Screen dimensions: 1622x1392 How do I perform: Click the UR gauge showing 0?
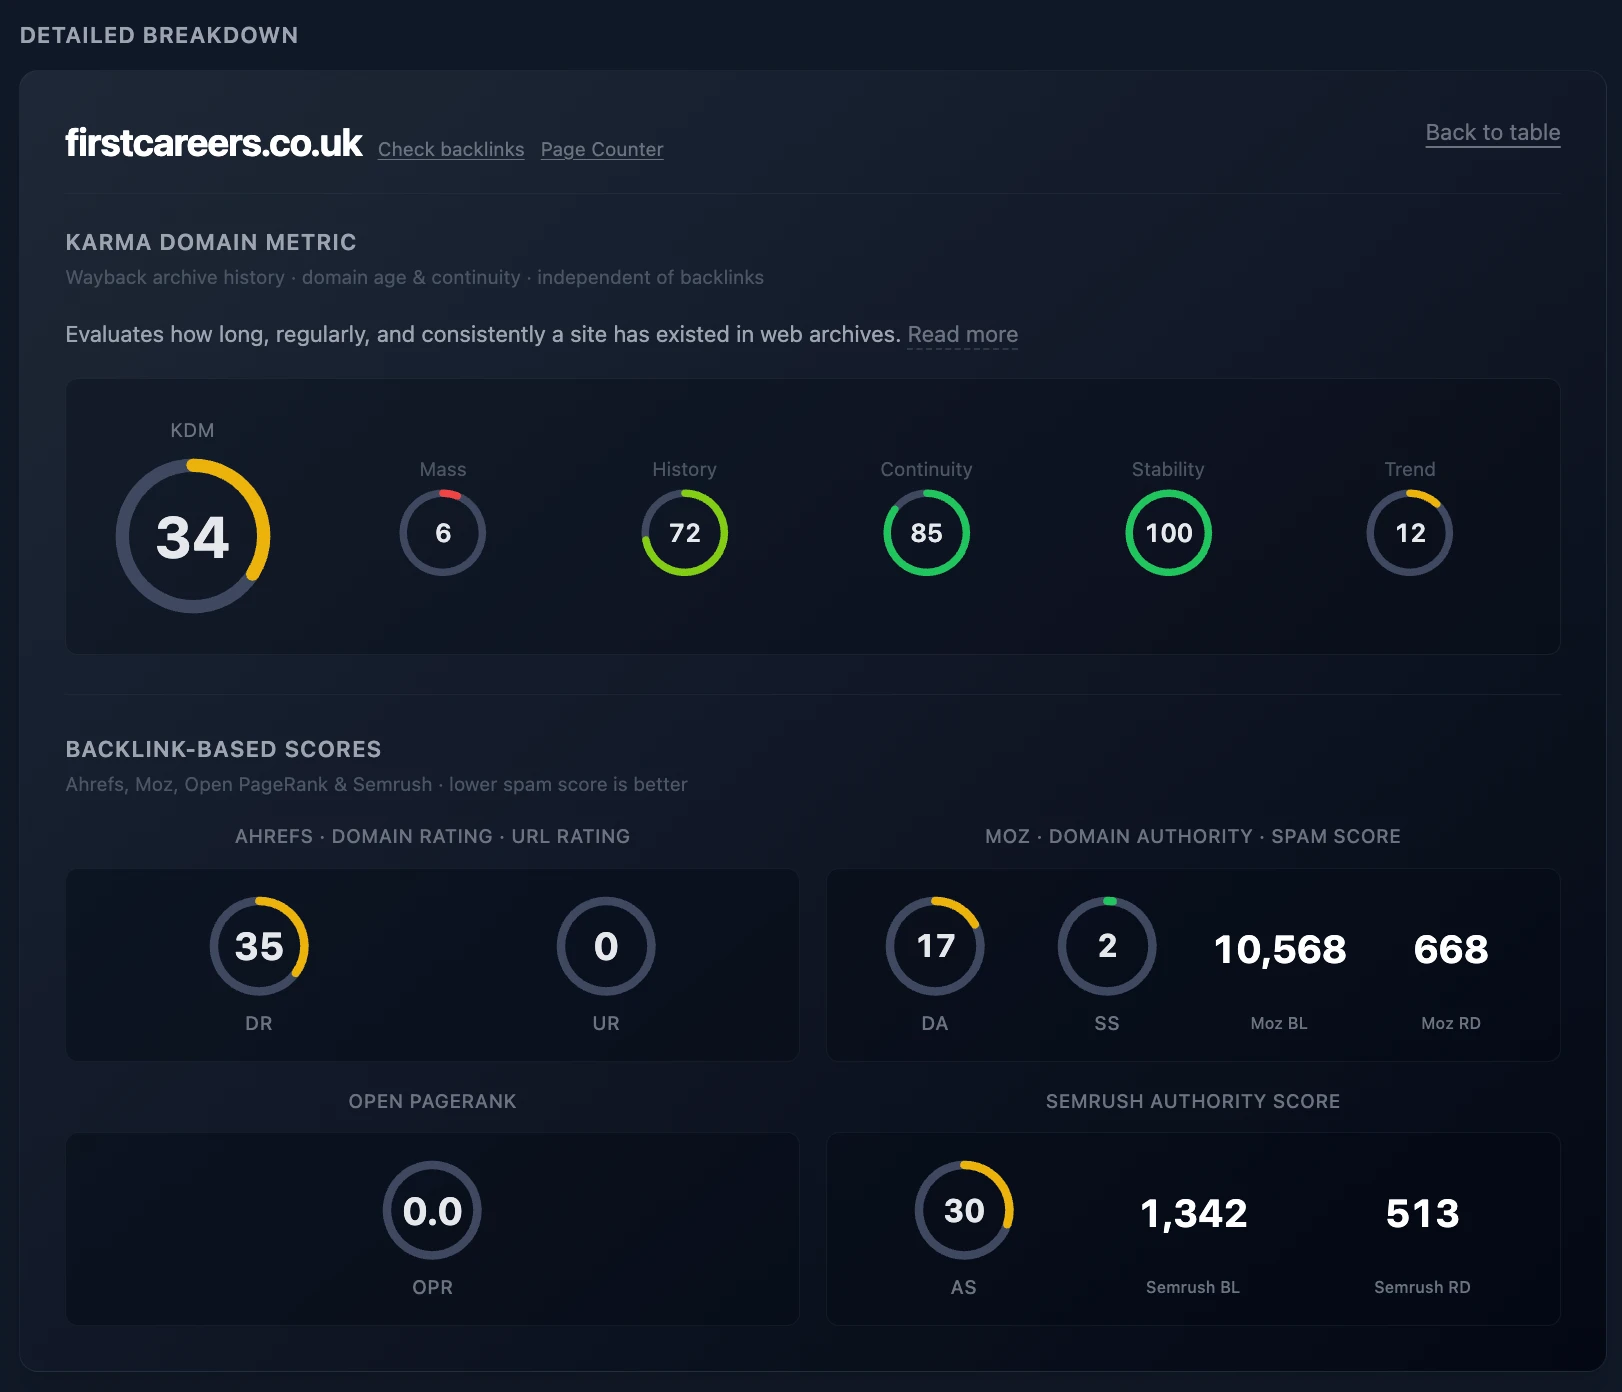tap(606, 946)
